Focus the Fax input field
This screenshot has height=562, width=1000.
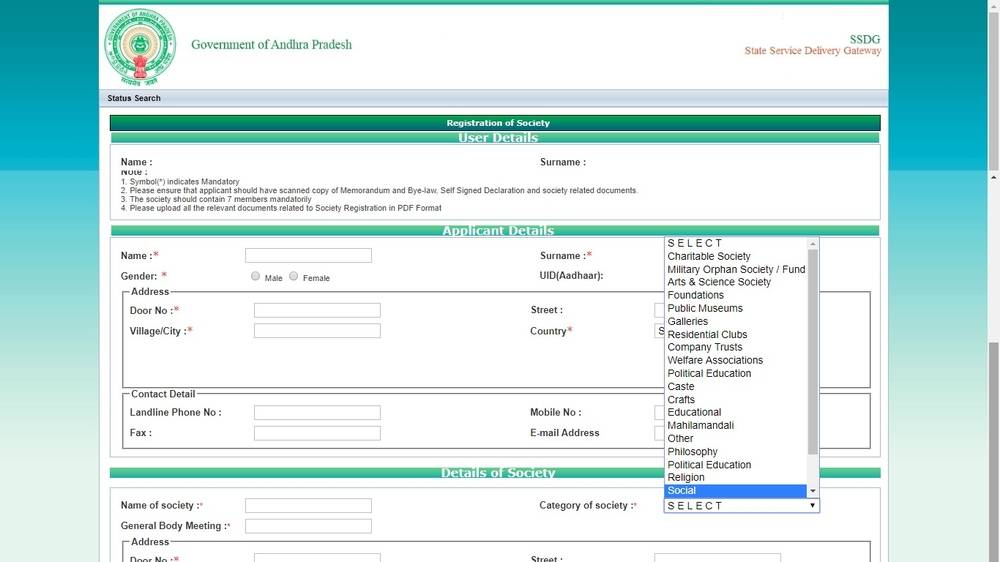[x=317, y=433]
